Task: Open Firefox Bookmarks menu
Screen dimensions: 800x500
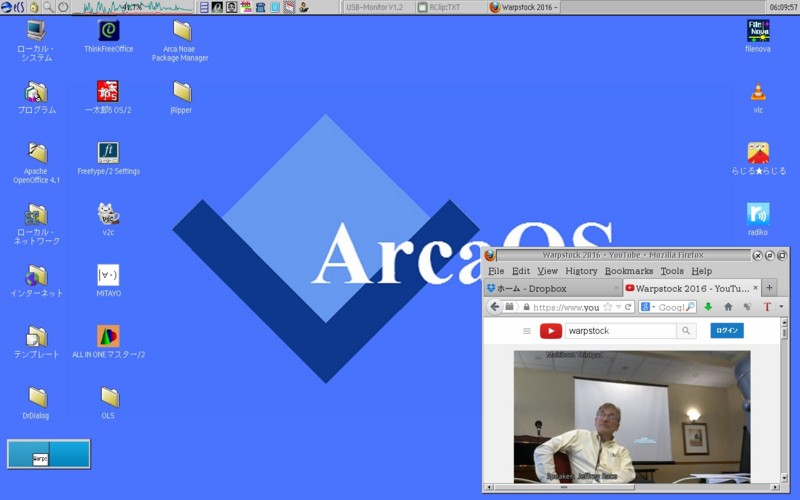Action: 629,271
